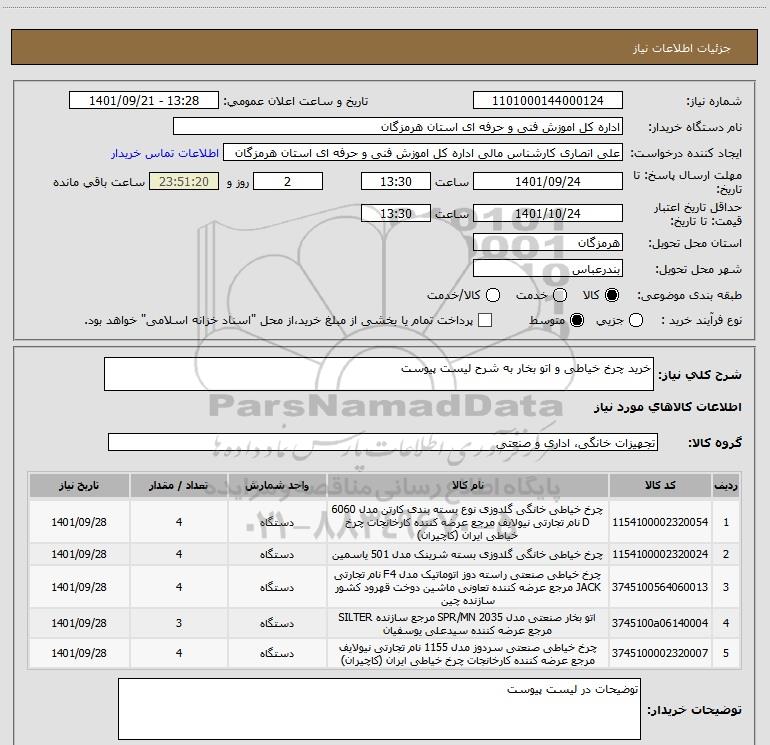Click product code 3745100002320007
The width and height of the screenshot is (770, 745).
[660, 653]
